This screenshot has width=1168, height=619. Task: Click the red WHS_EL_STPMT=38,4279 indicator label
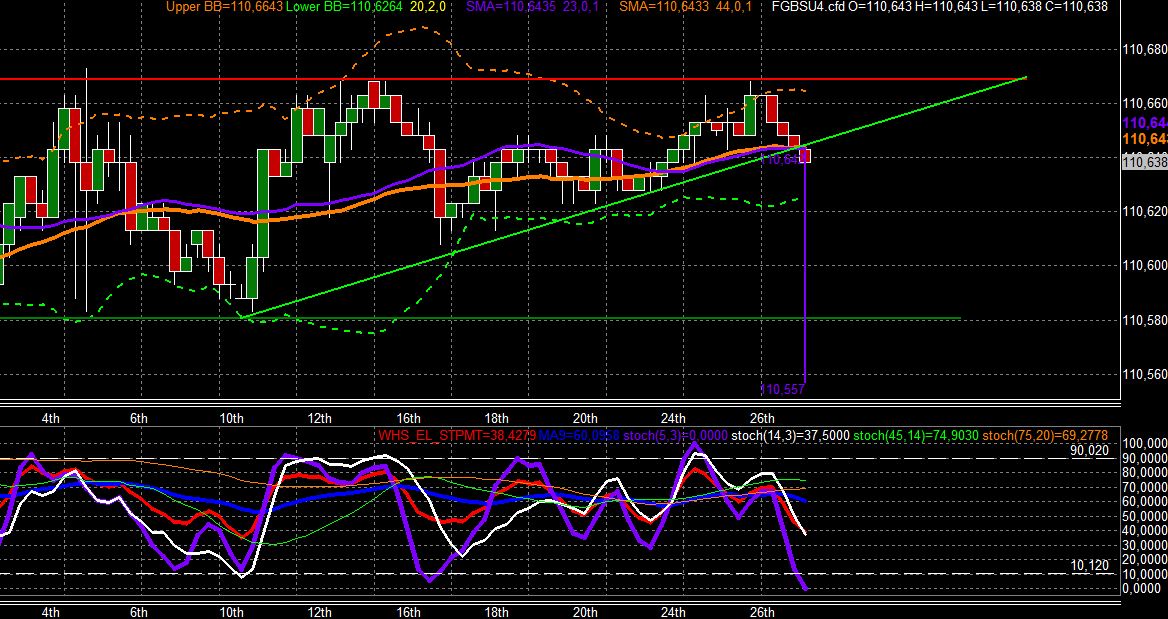click(x=457, y=435)
